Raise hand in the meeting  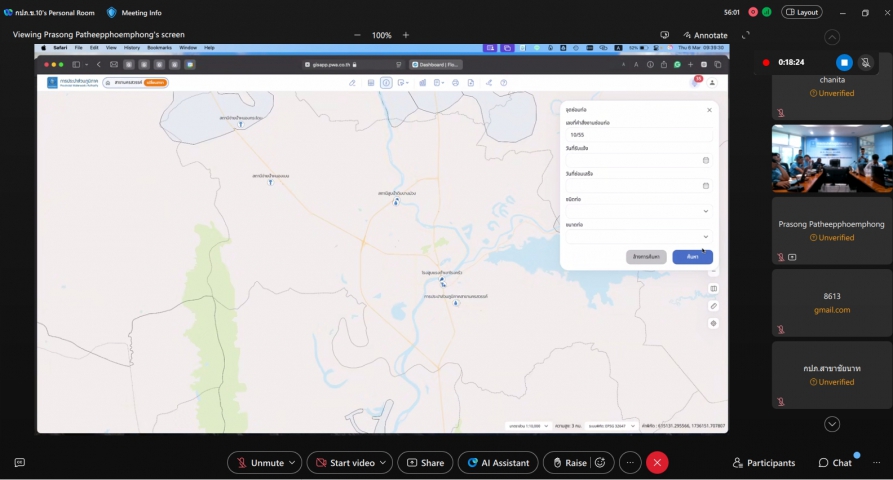coord(570,462)
